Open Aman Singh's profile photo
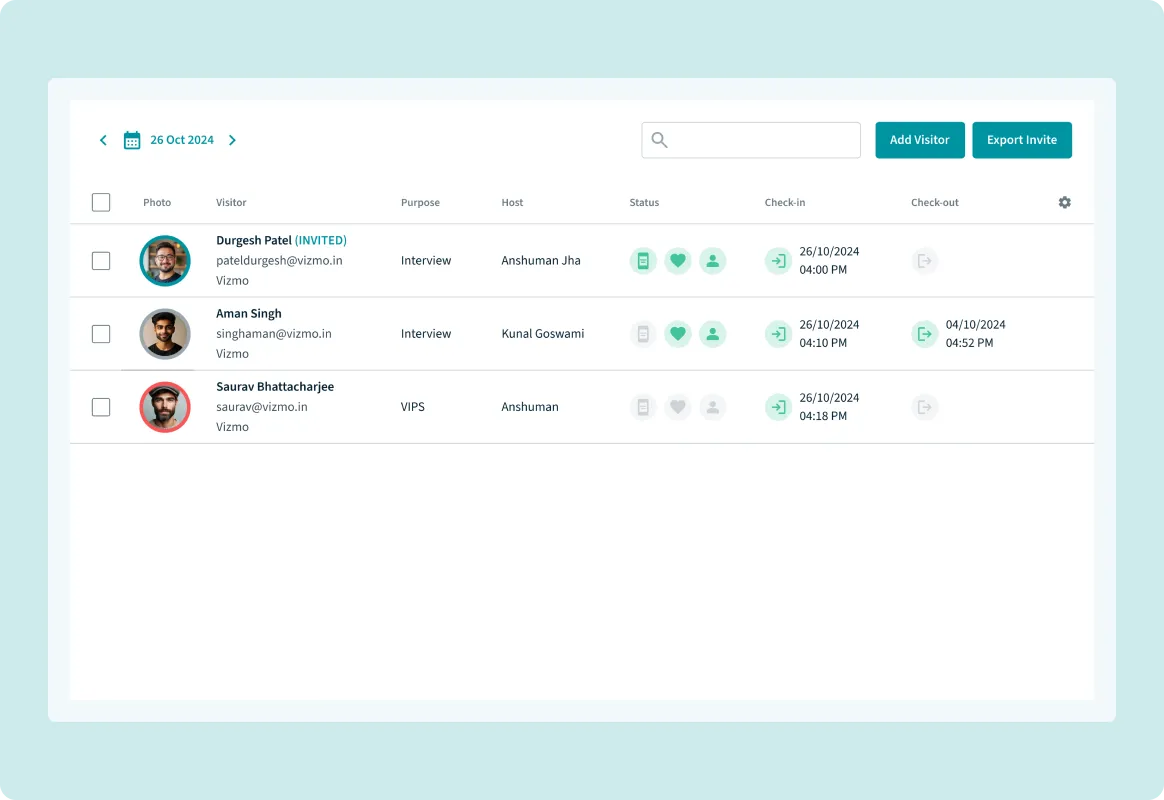 coord(165,334)
